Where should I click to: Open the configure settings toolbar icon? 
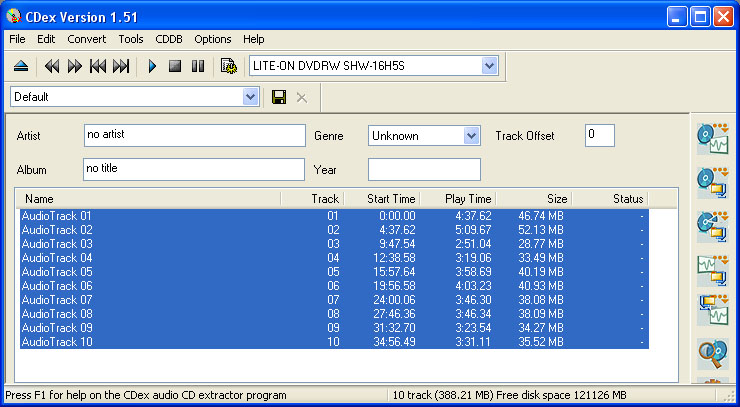[228, 66]
